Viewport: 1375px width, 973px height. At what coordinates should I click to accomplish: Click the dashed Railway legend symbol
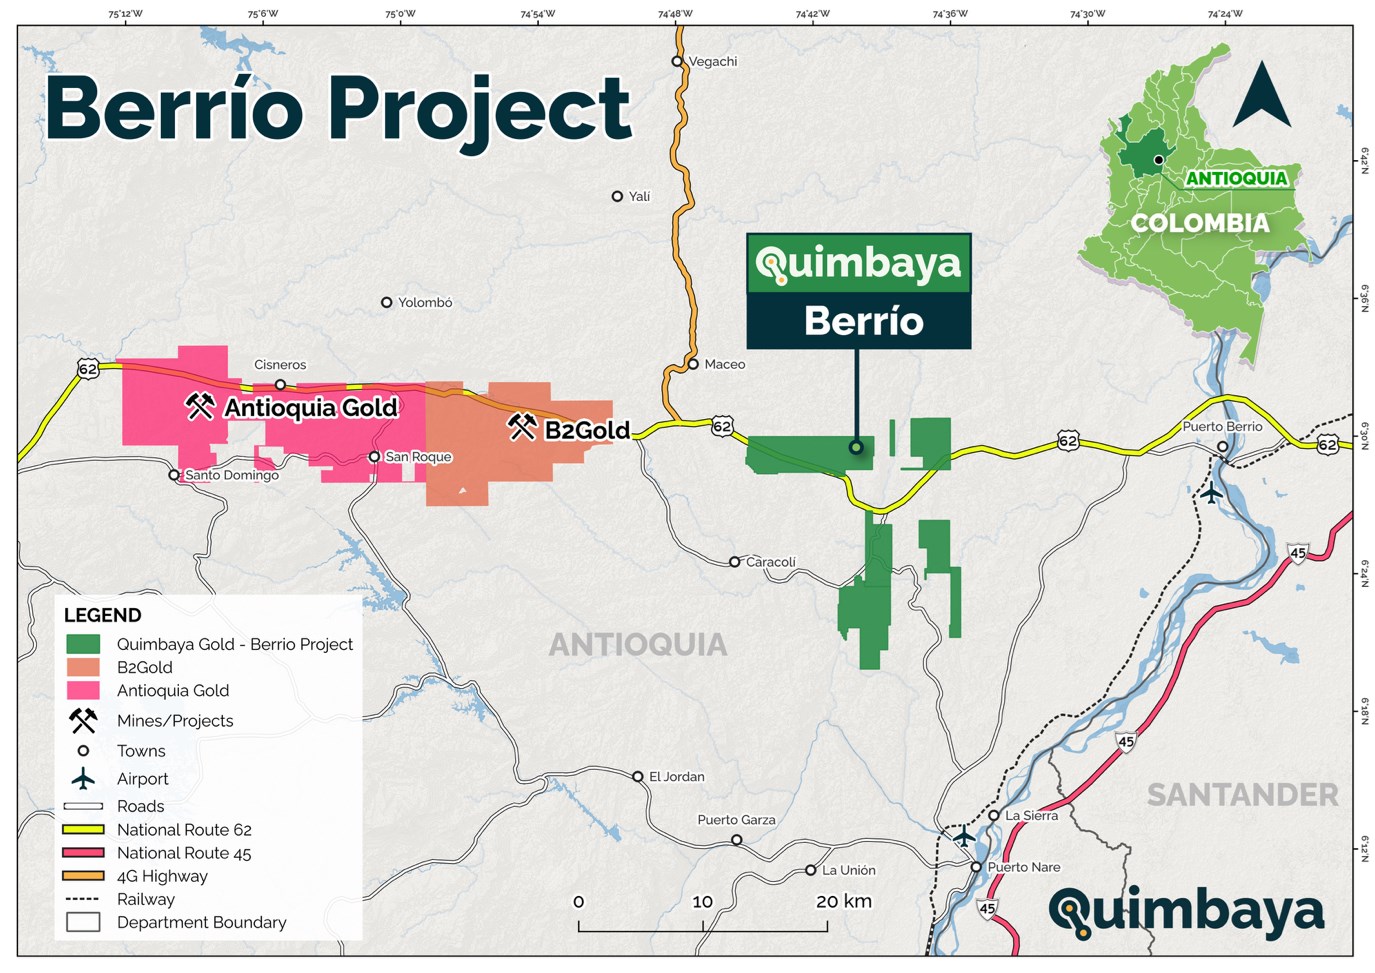coord(83,899)
